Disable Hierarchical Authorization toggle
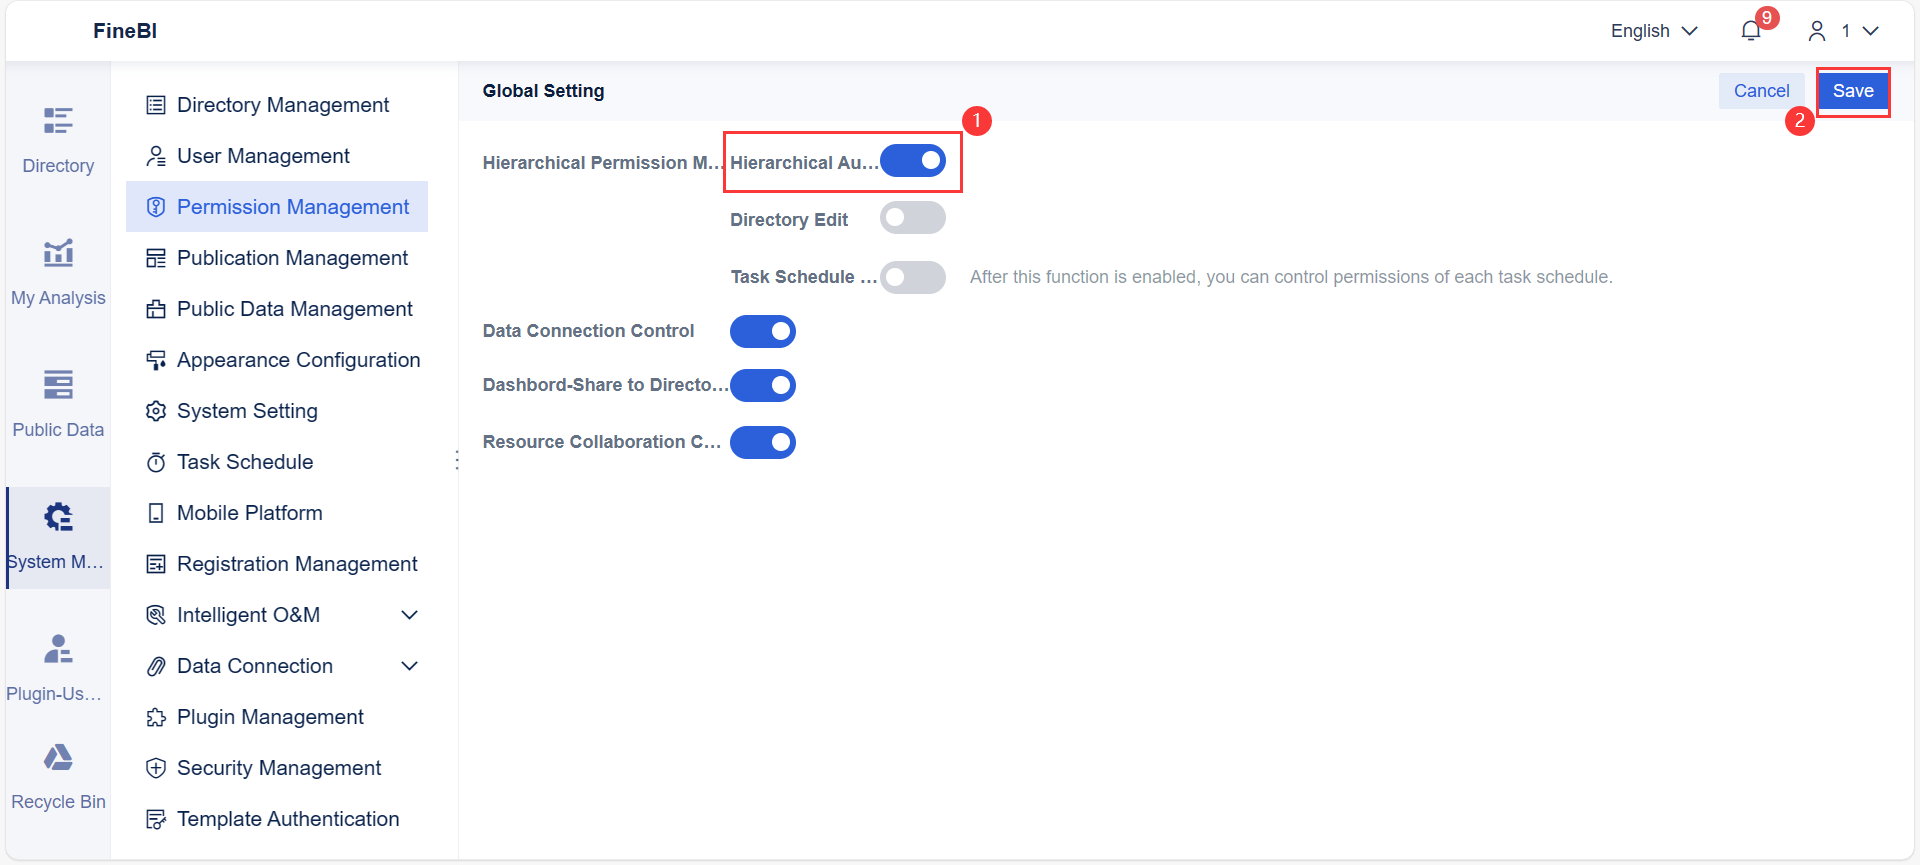1920x865 pixels. click(913, 160)
